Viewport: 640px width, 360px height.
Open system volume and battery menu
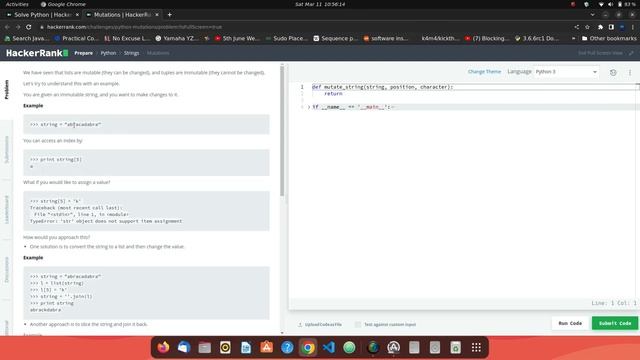[616, 4]
